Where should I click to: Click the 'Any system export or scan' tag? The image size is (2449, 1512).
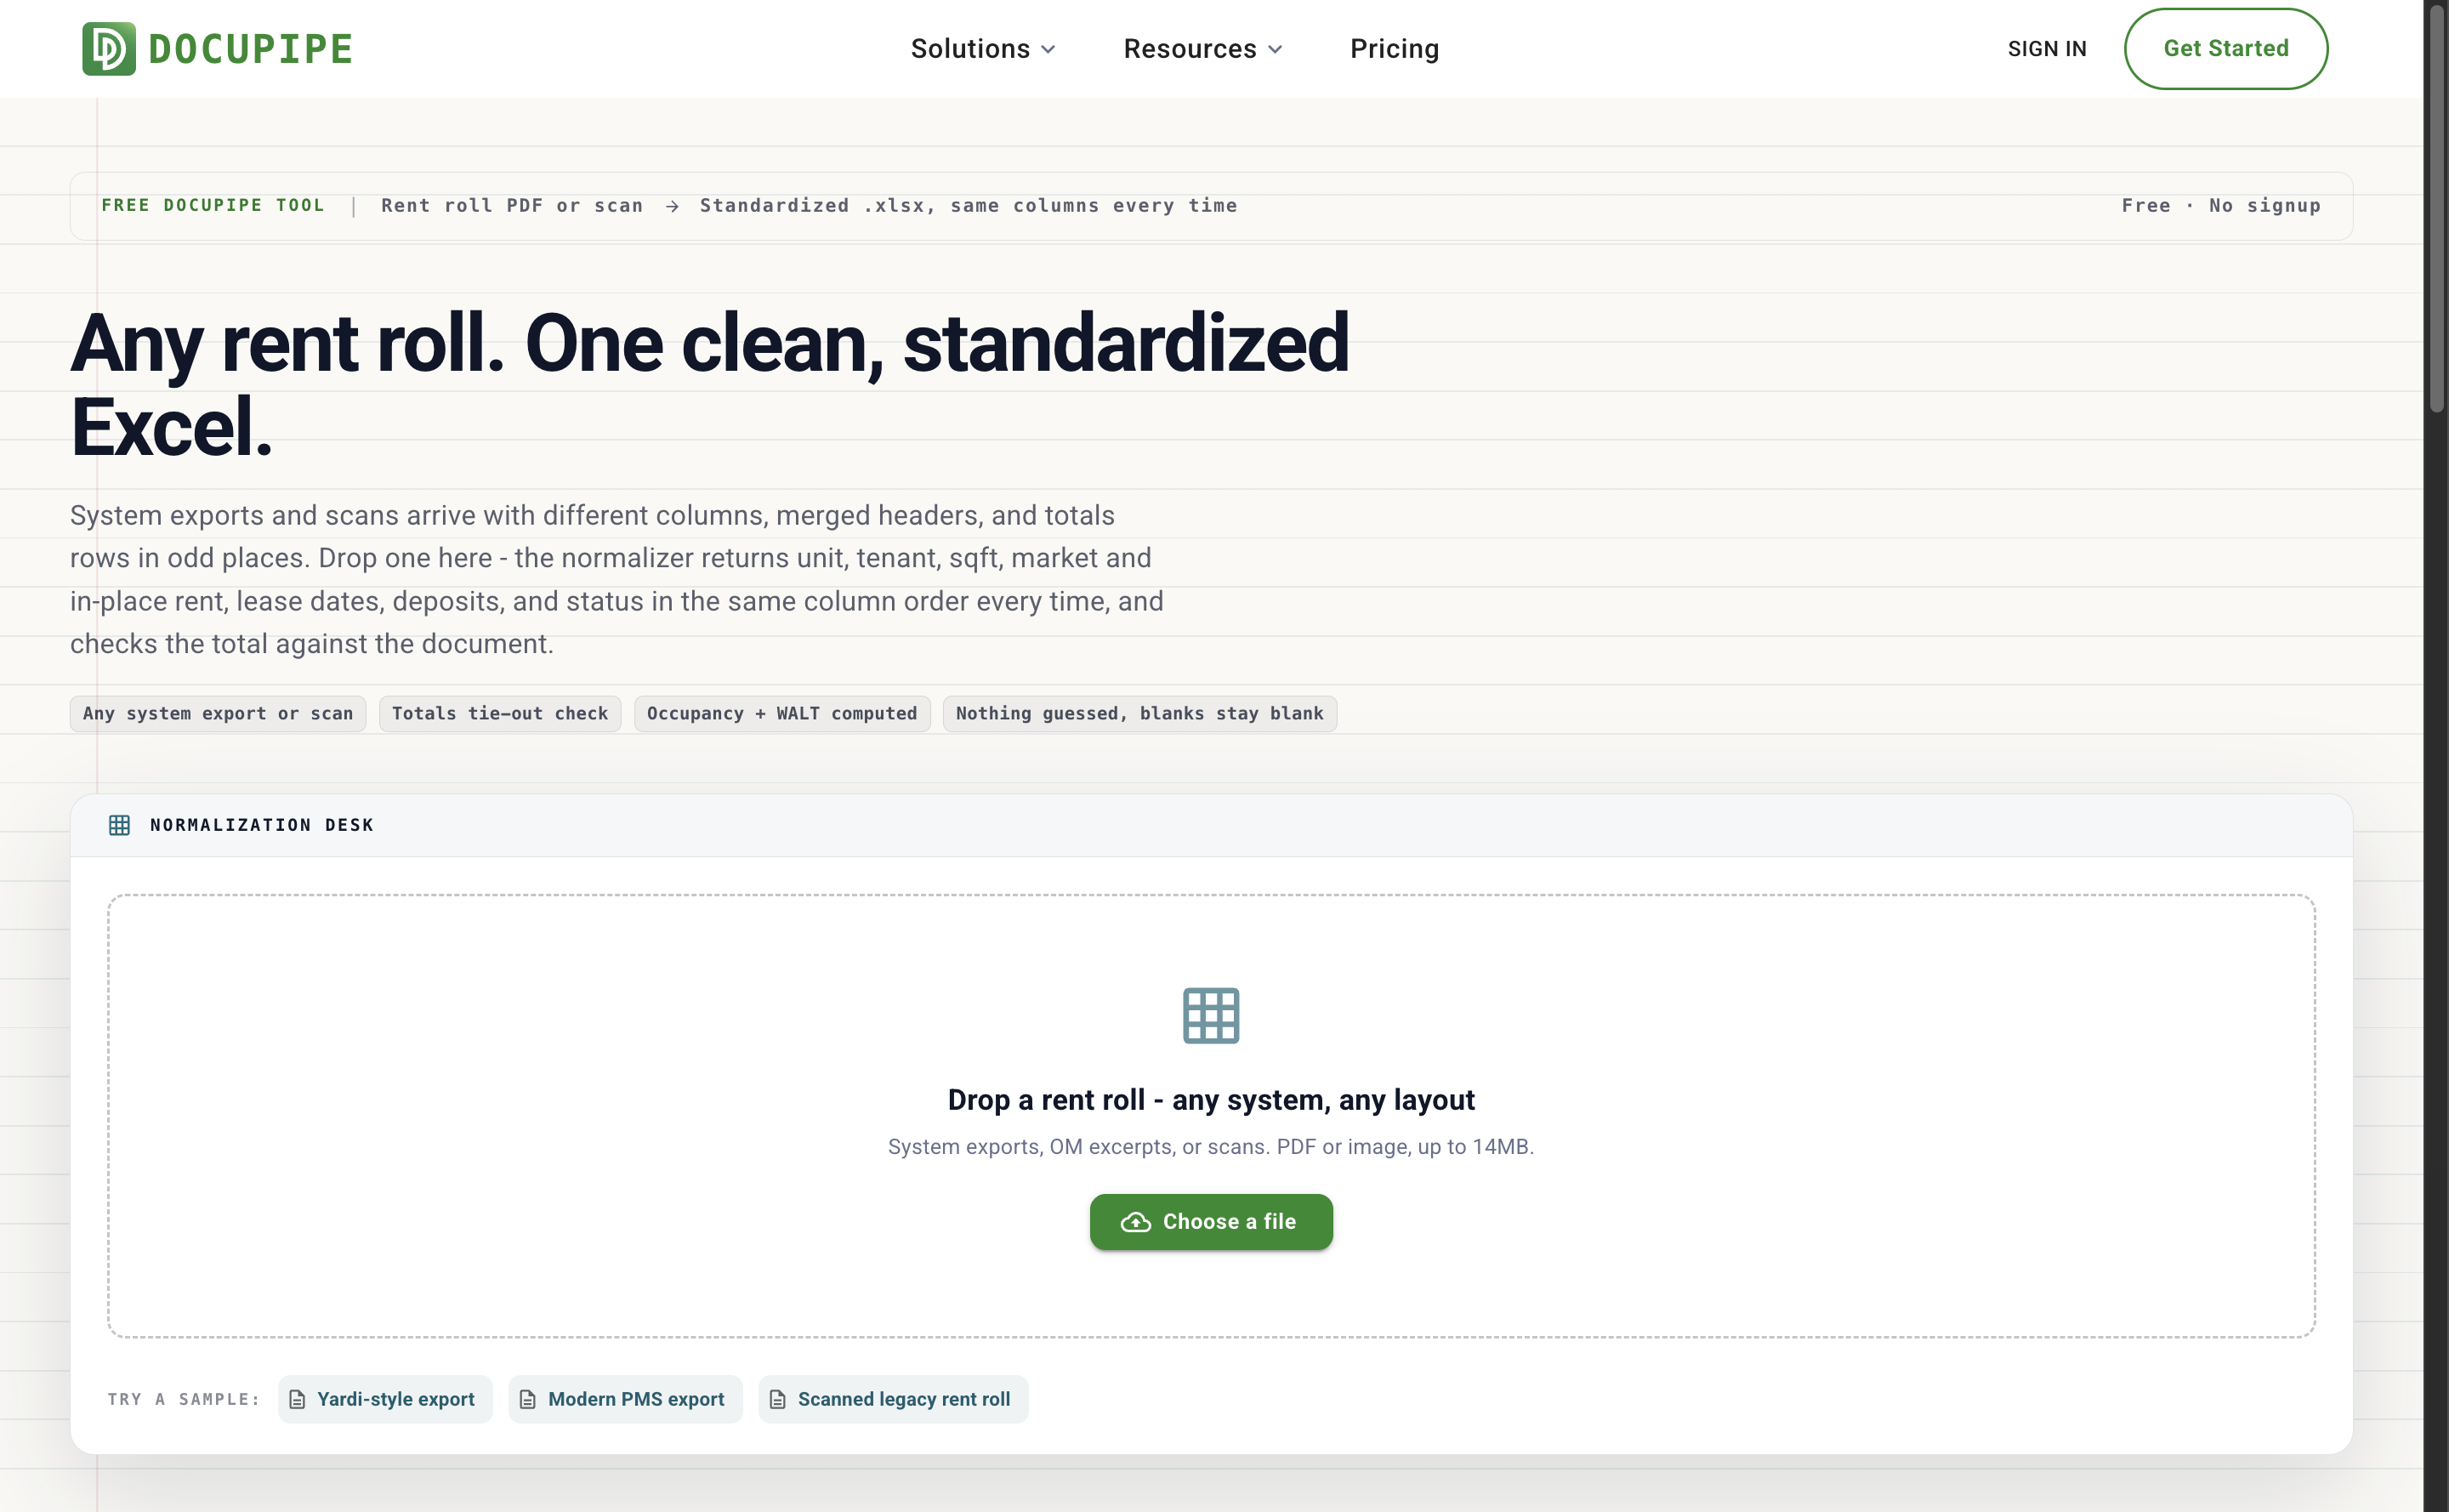[x=218, y=713]
